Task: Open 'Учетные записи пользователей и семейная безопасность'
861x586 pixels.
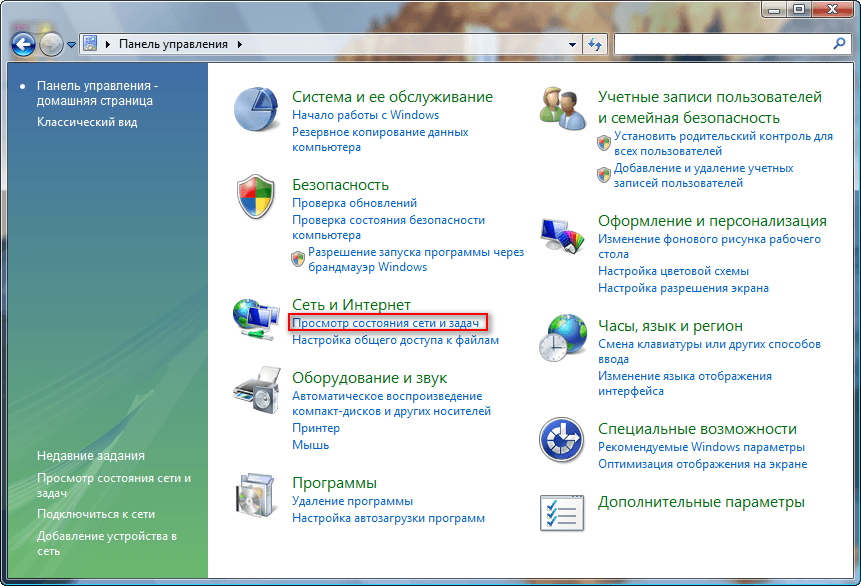Action: point(709,107)
